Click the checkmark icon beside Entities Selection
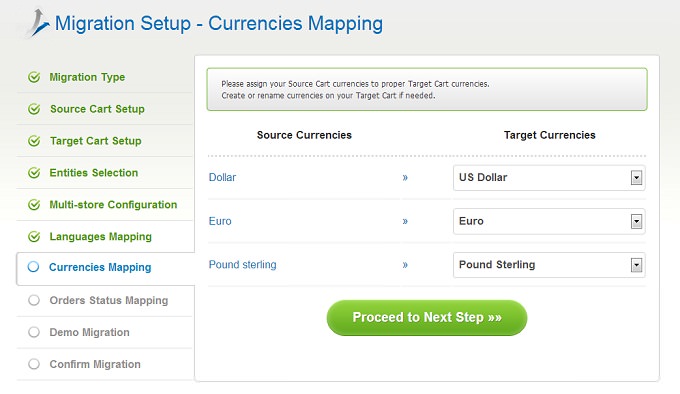 34,173
